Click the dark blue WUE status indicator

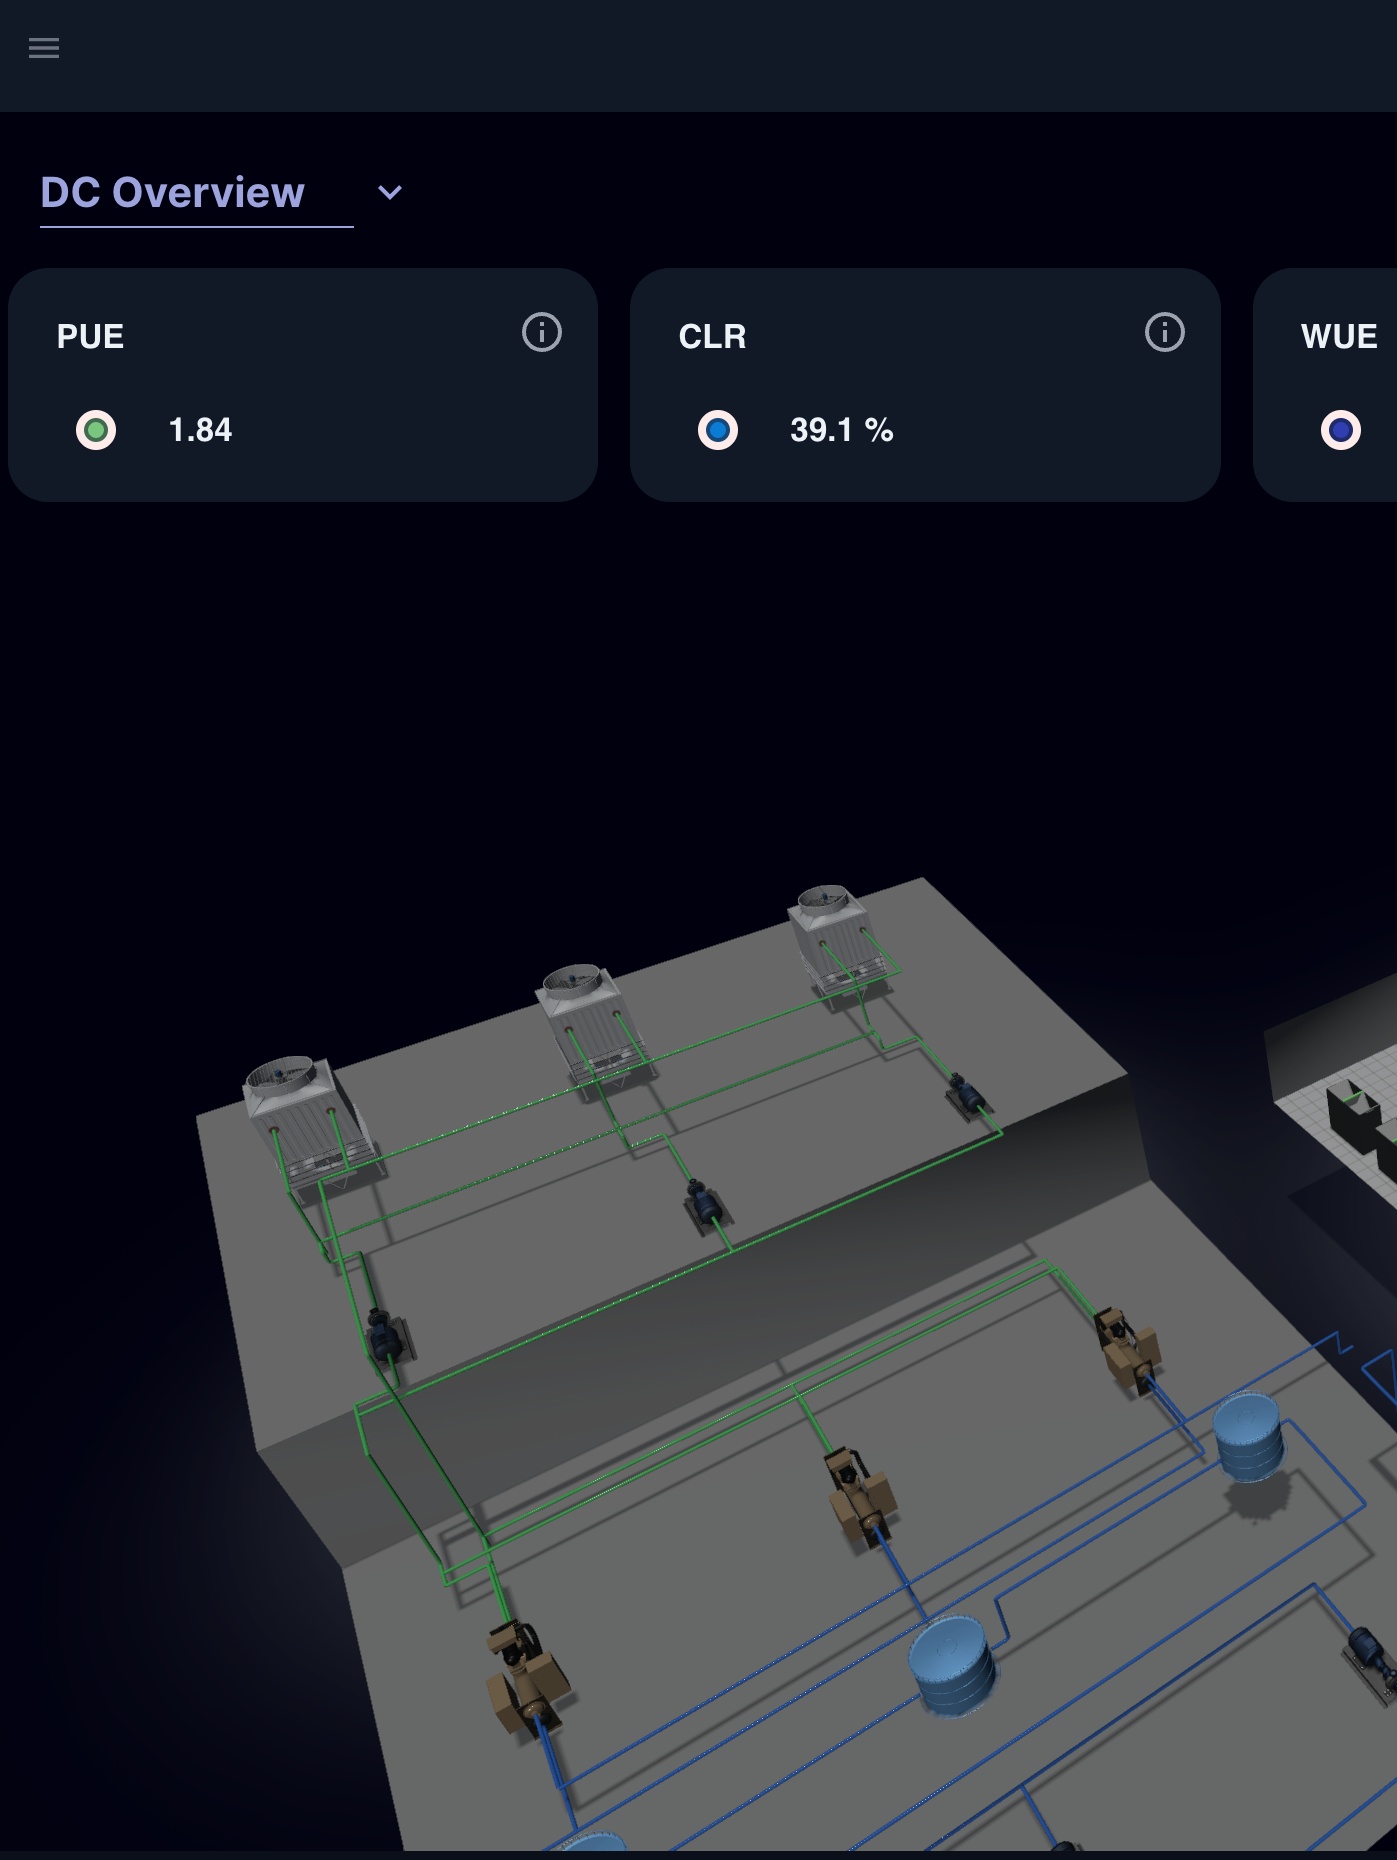click(1341, 430)
